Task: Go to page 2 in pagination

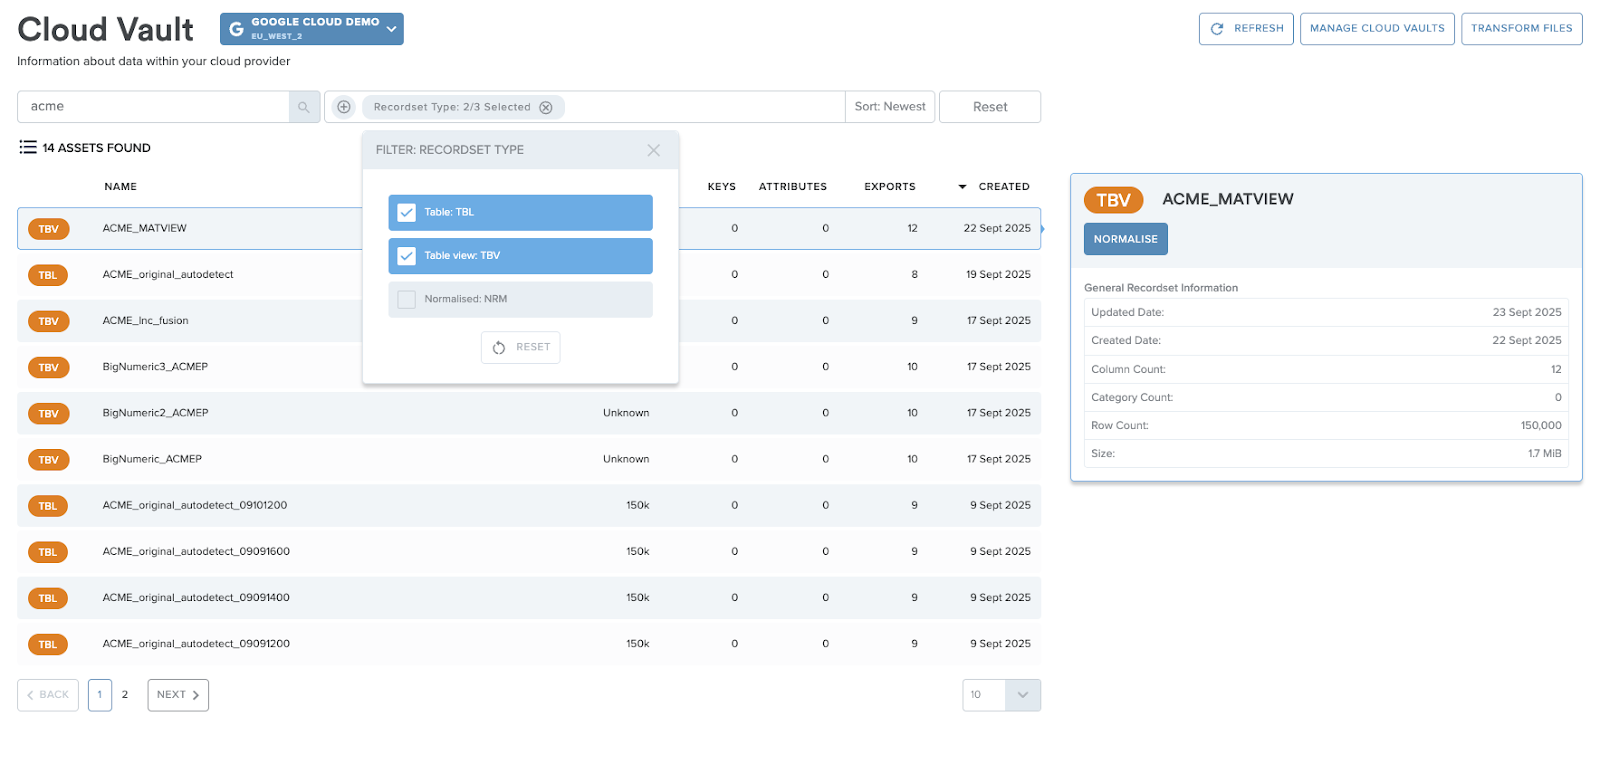Action: tap(125, 695)
